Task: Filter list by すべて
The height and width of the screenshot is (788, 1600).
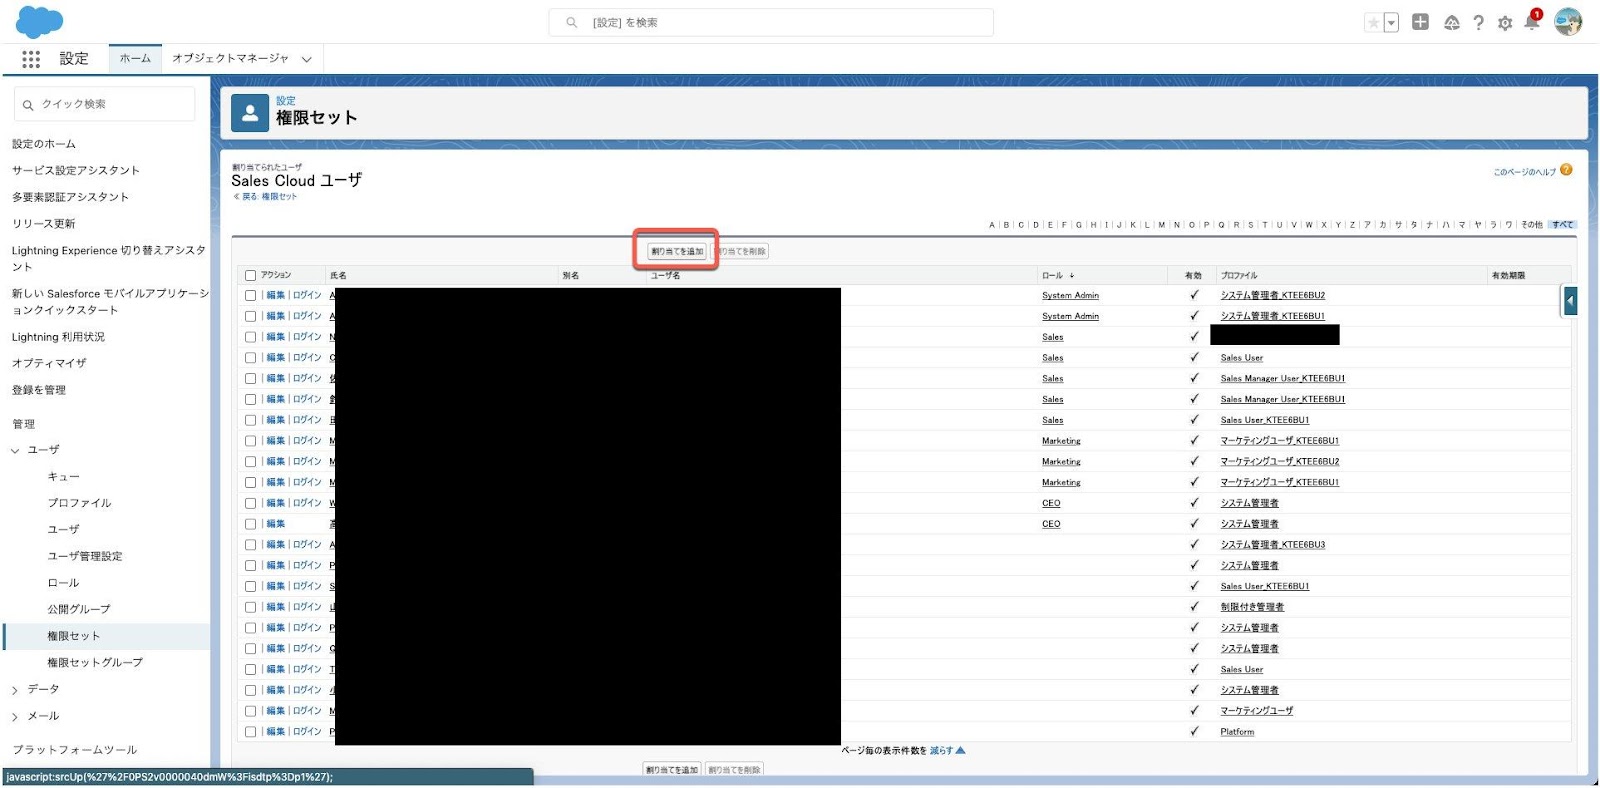Action: point(1562,225)
